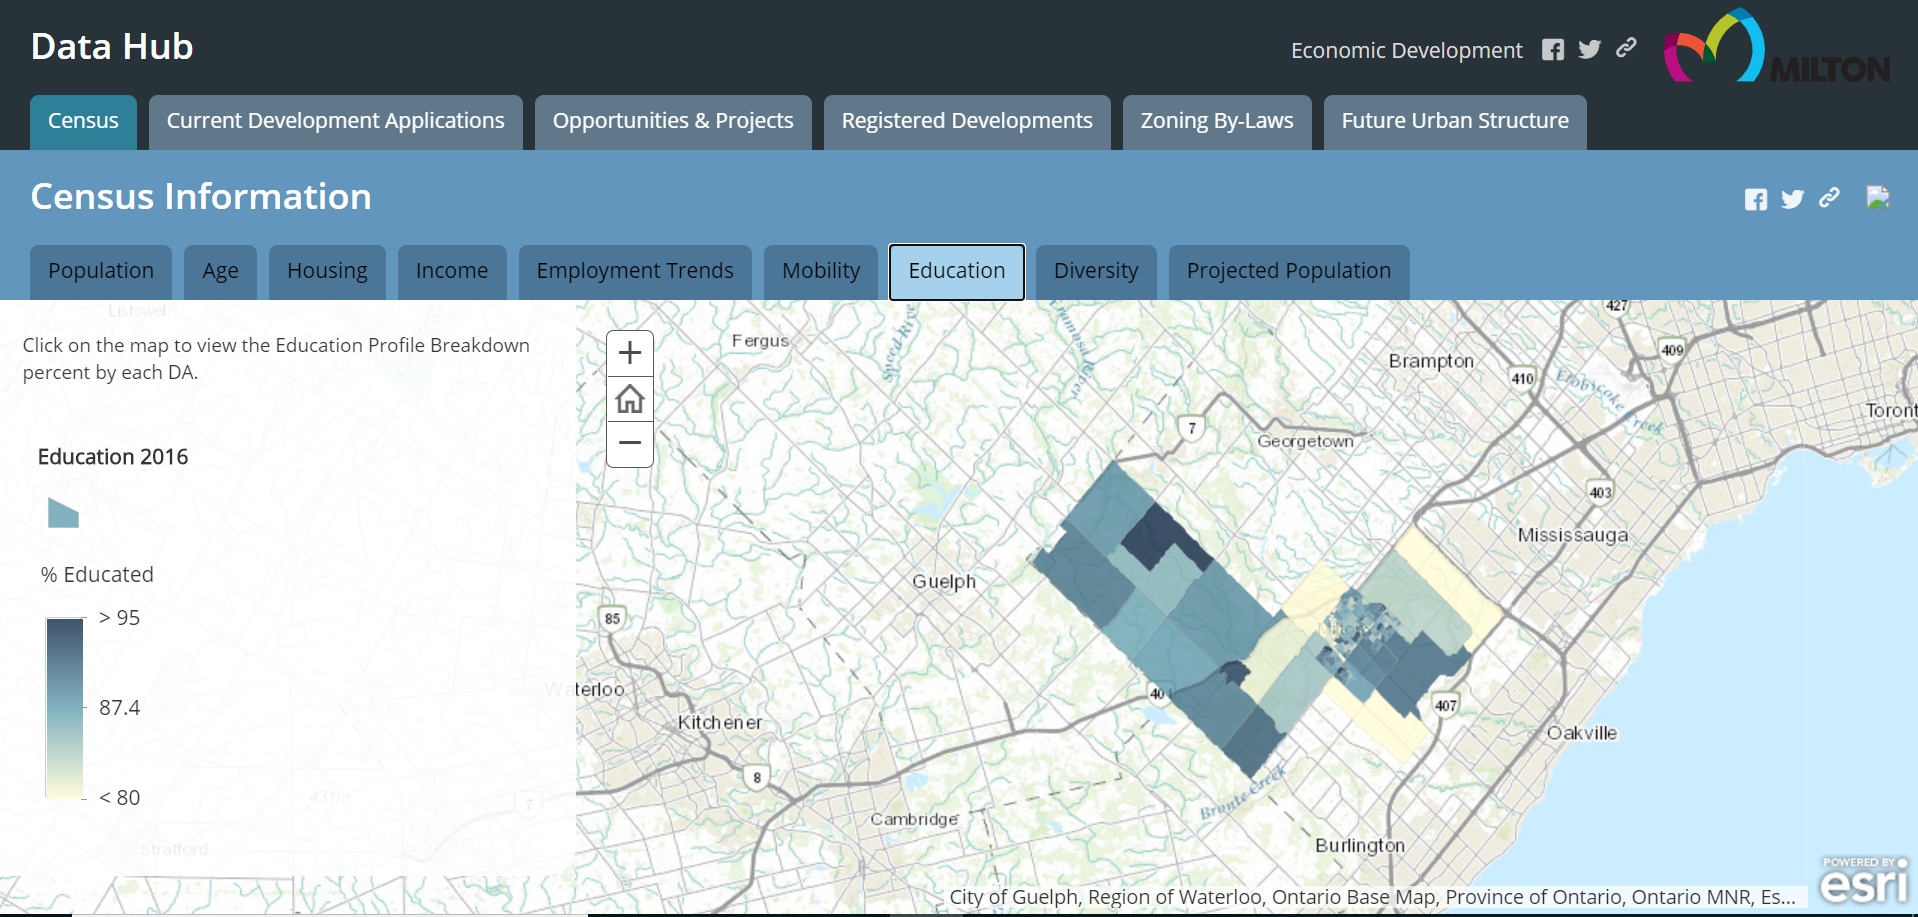The height and width of the screenshot is (917, 1918).
Task: Zoom out on the map
Action: (630, 443)
